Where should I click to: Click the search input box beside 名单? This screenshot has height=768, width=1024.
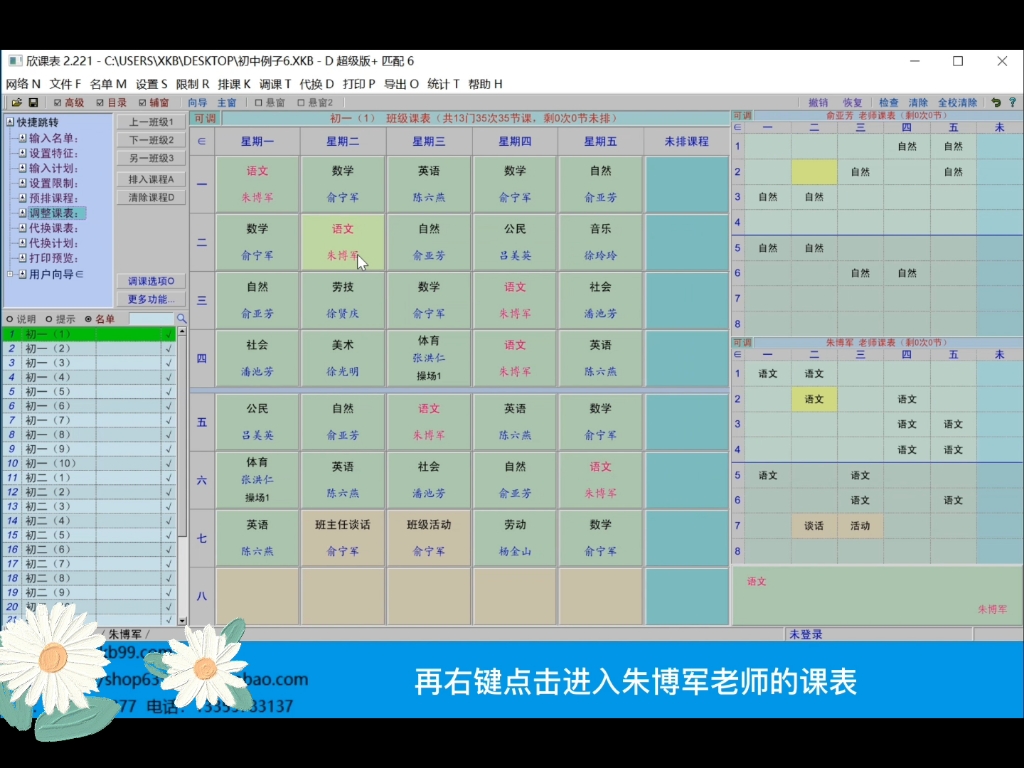tap(151, 318)
